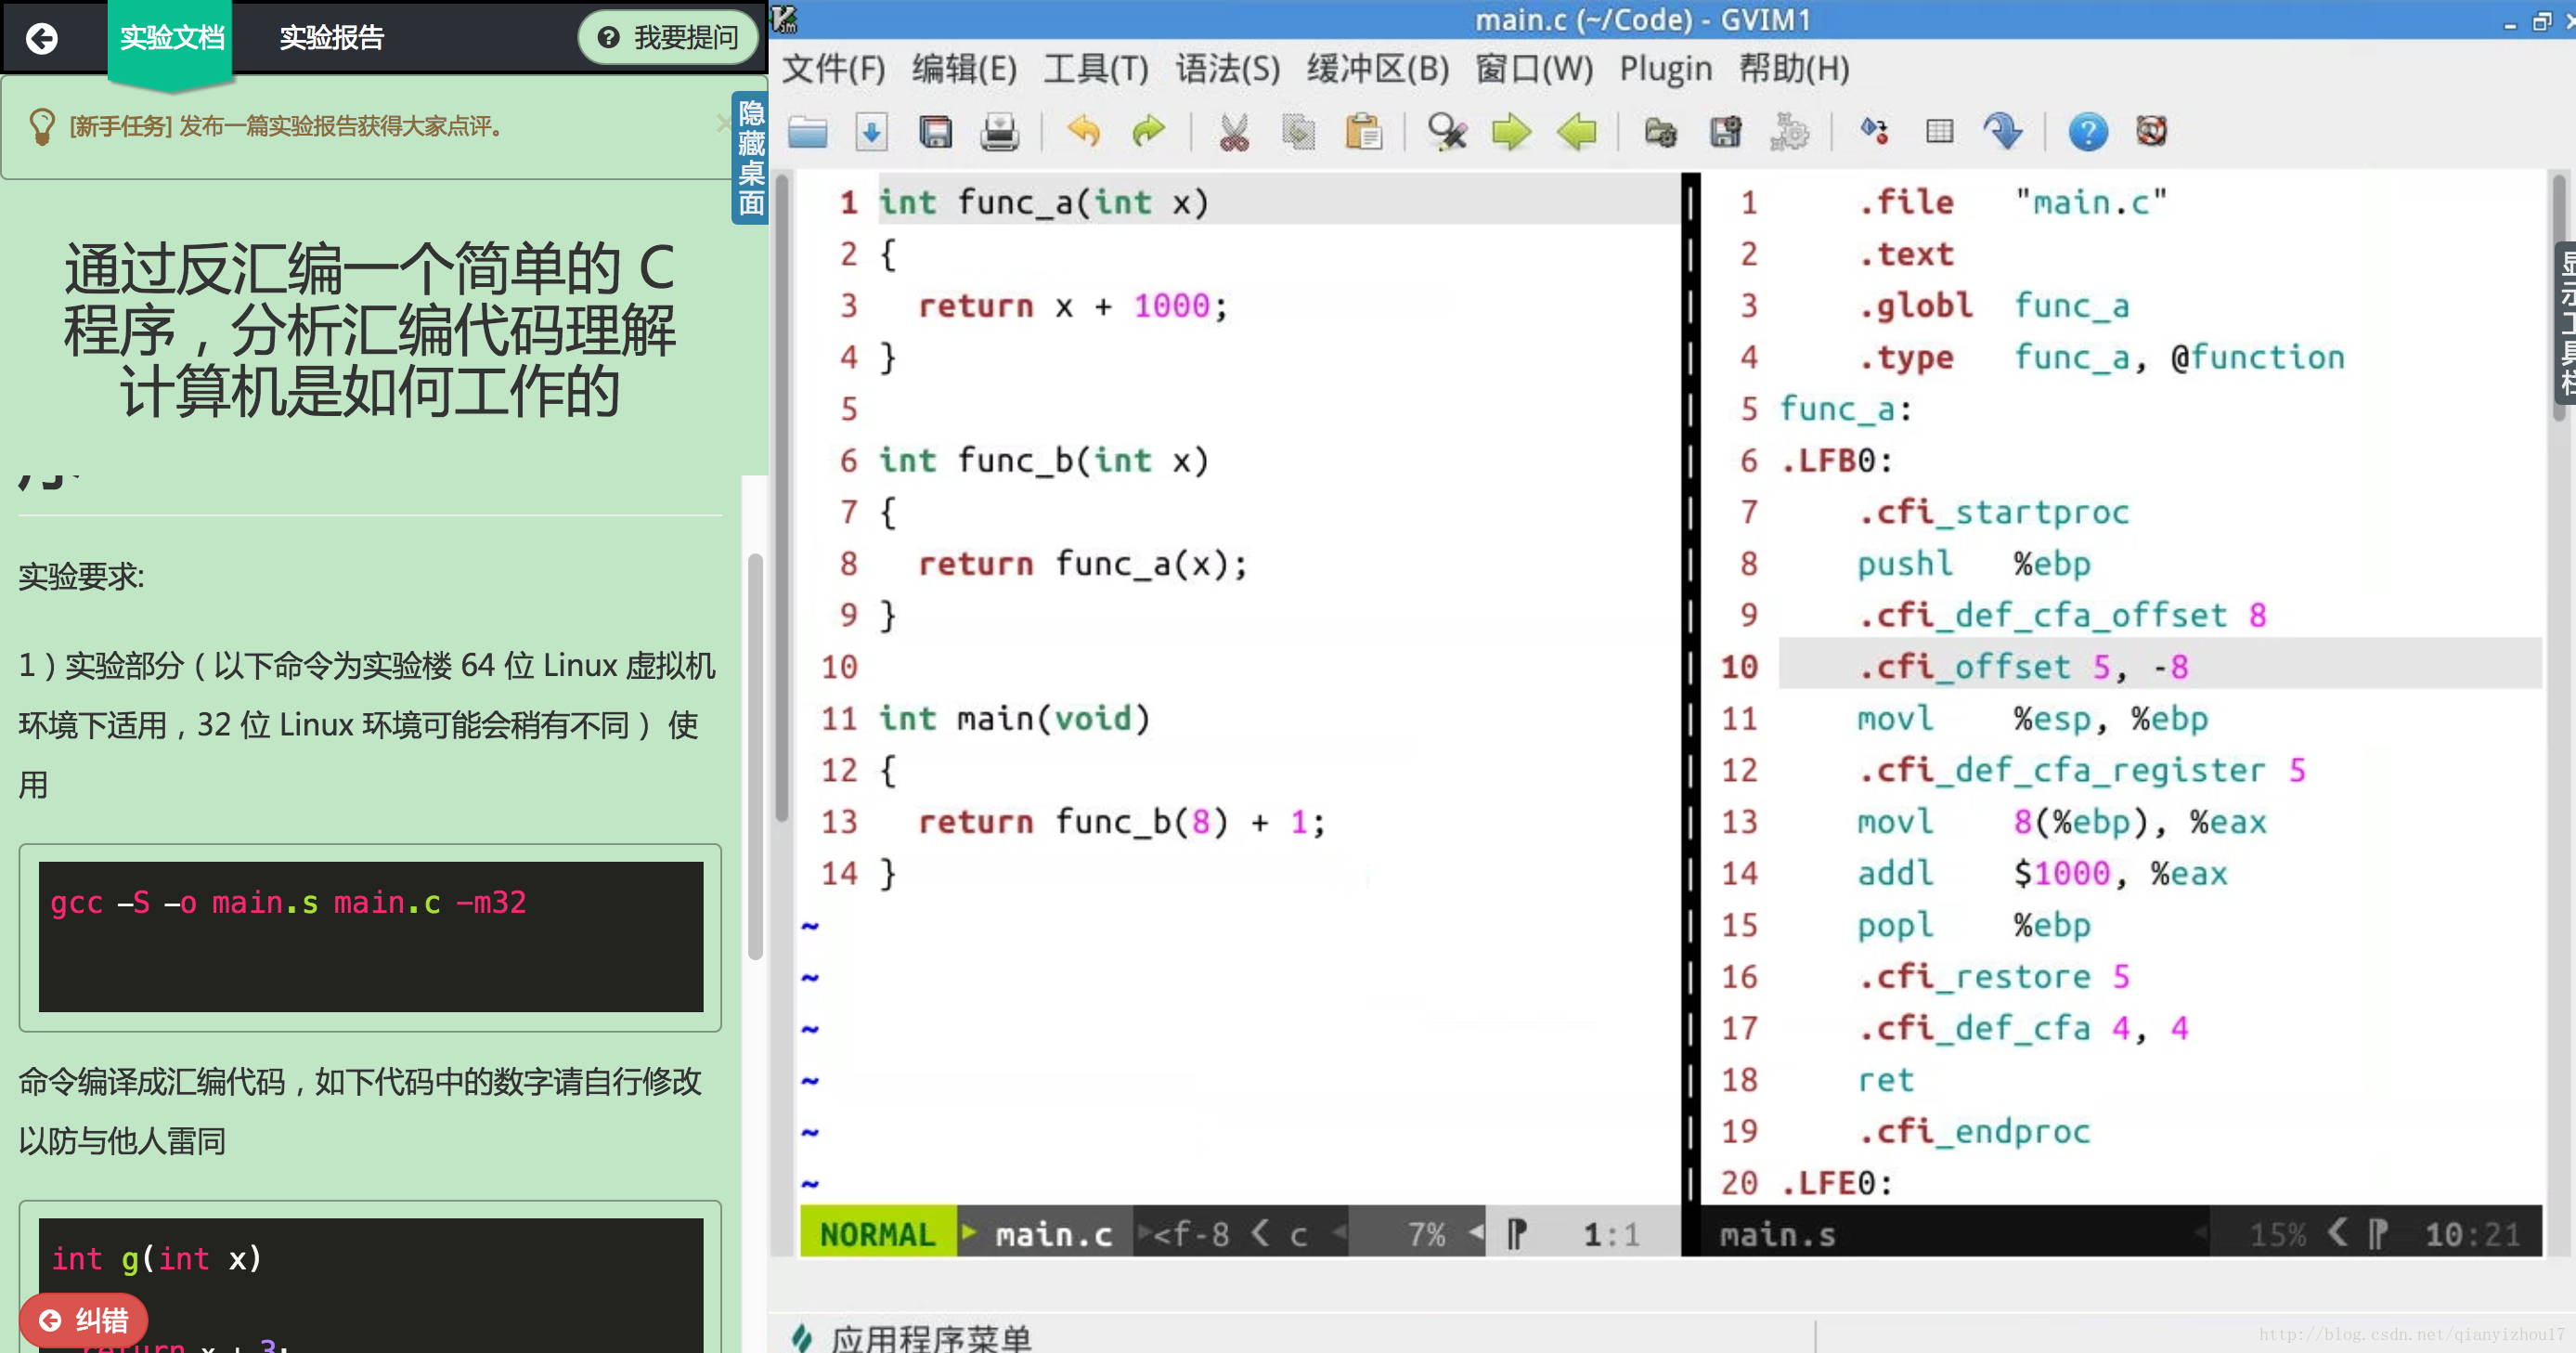Click the main.c statusline filename
2576x1353 pixels.
[1053, 1235]
